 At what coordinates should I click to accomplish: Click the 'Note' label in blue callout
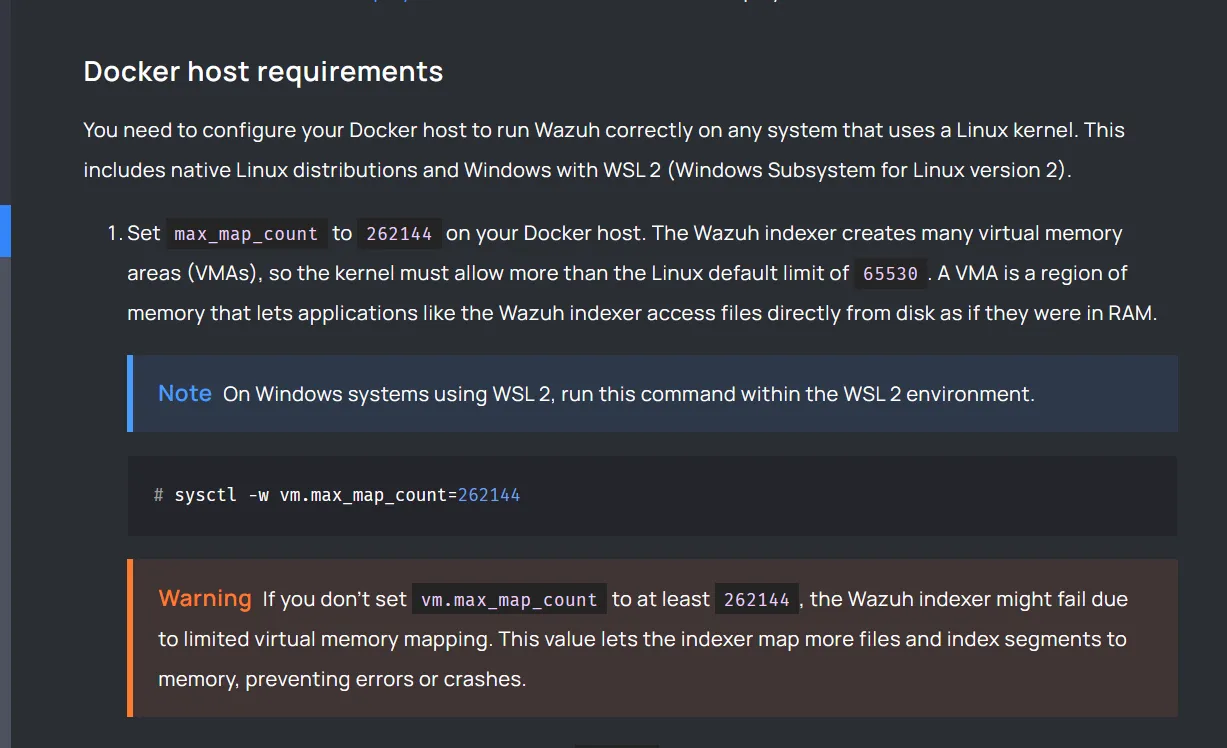pos(185,394)
